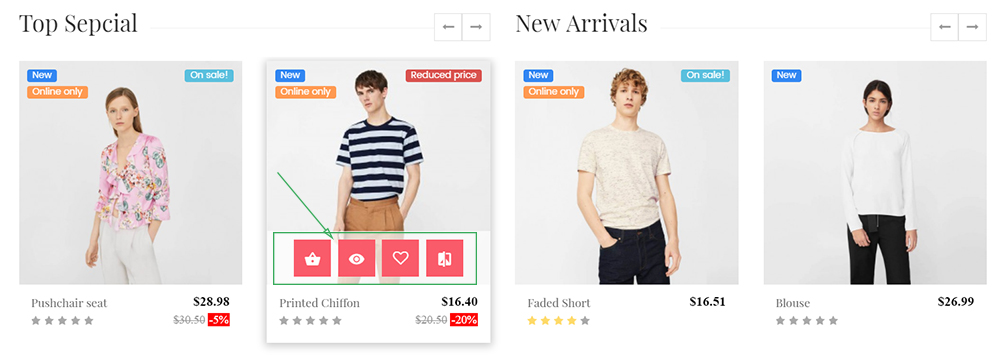Select the Pushchair seat floral blouse image

tap(131, 173)
